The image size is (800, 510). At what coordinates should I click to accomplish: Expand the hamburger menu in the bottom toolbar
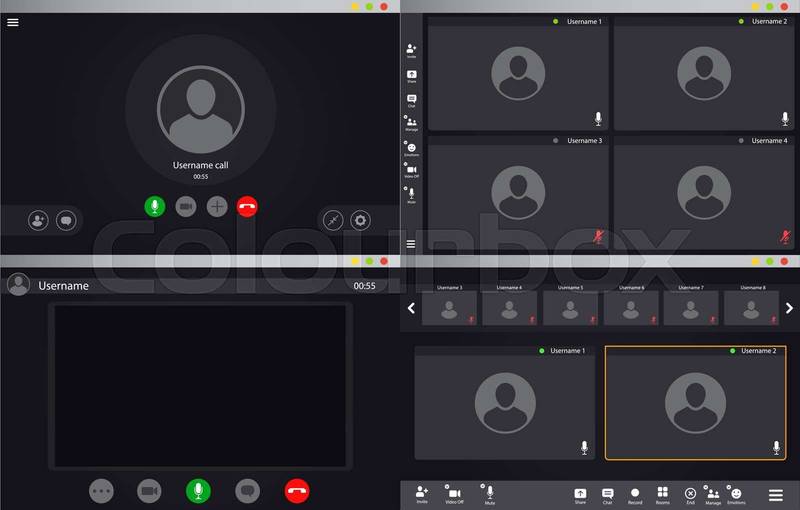(x=775, y=494)
